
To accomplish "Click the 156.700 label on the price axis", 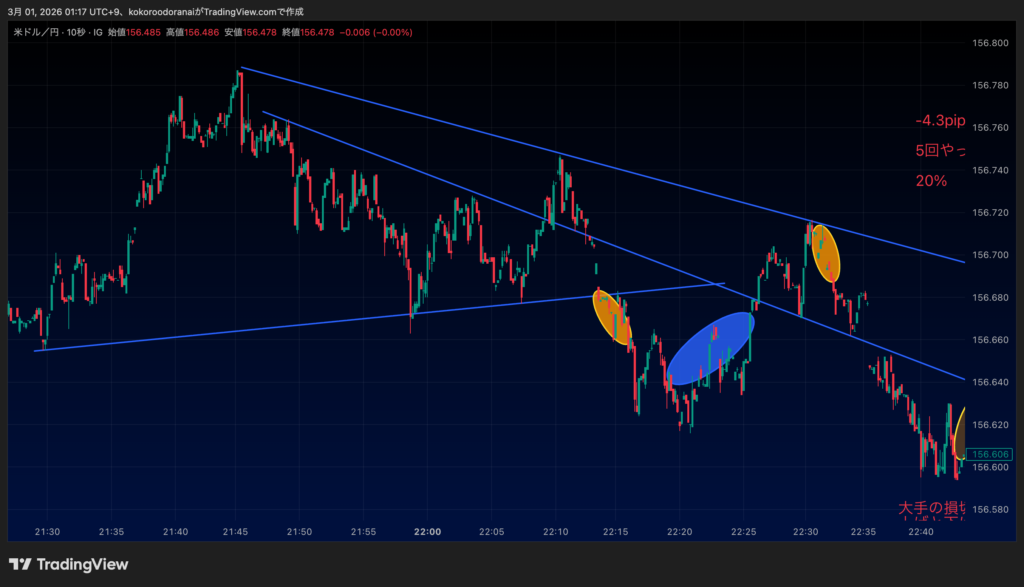I will coord(990,255).
